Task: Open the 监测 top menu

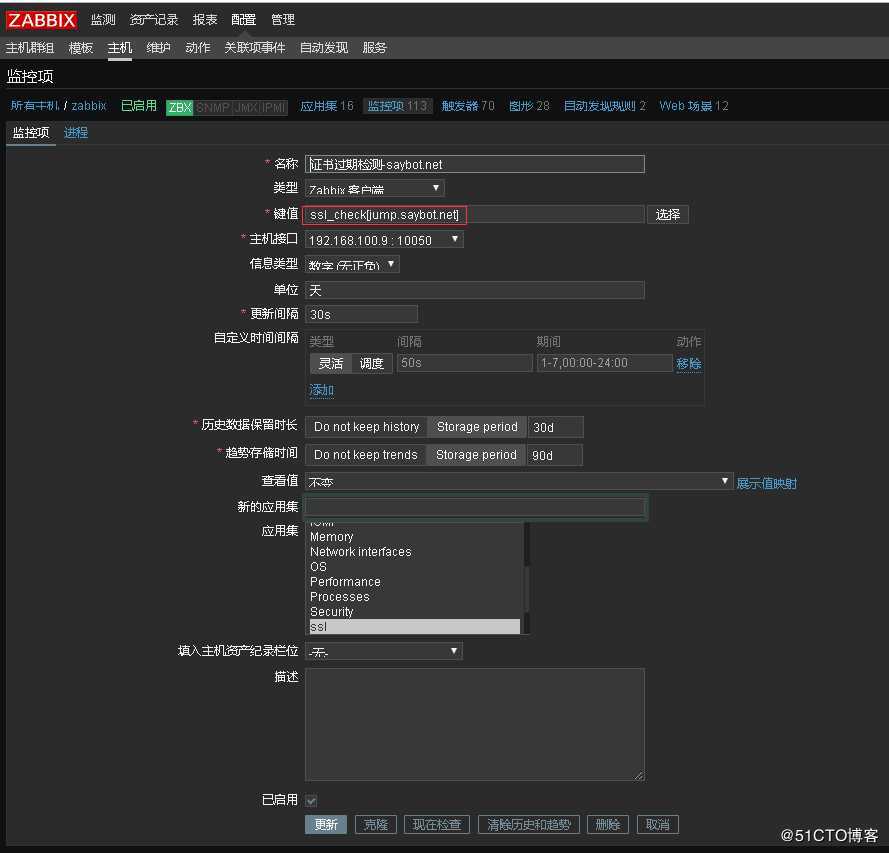Action: pos(103,20)
